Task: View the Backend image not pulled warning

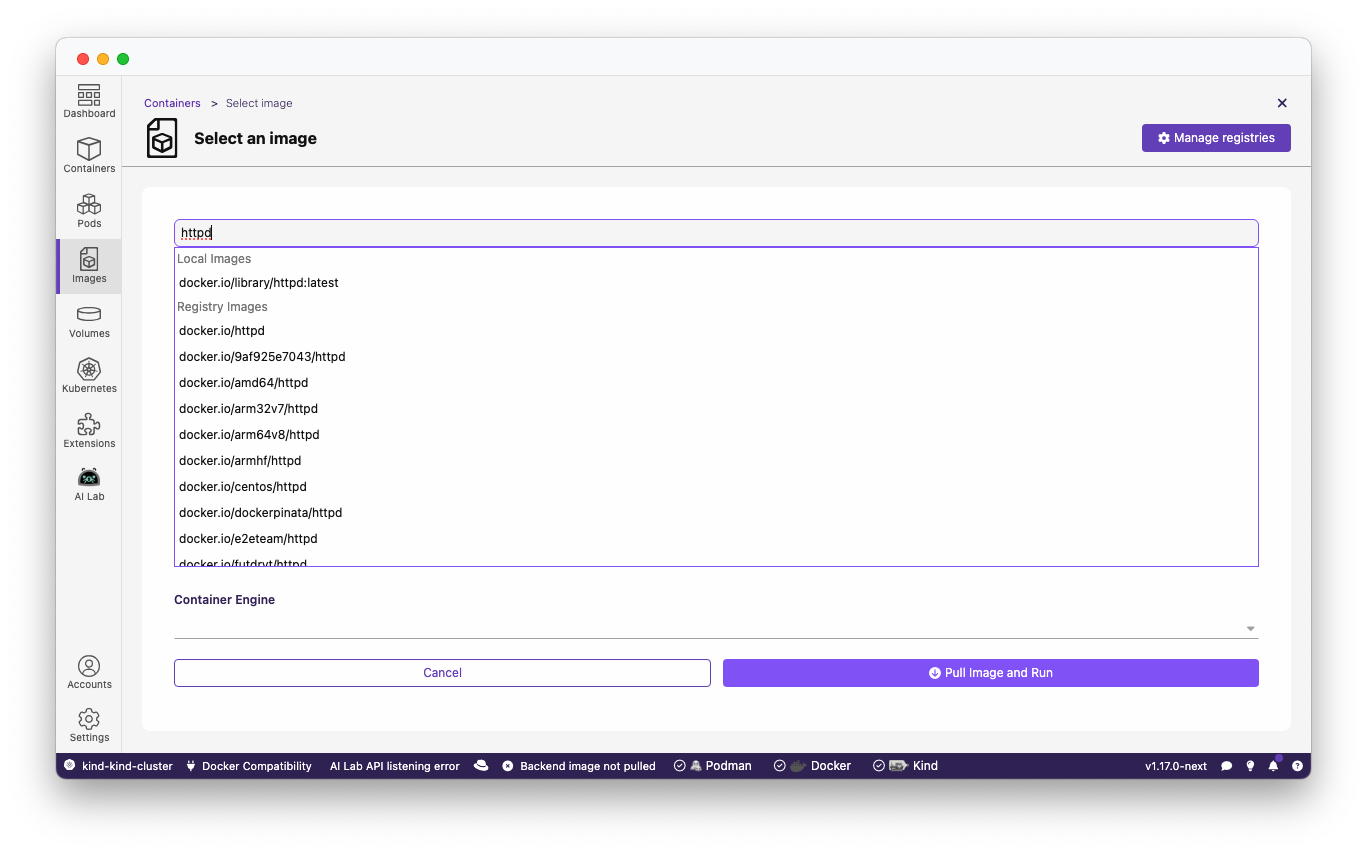Action: 578,765
